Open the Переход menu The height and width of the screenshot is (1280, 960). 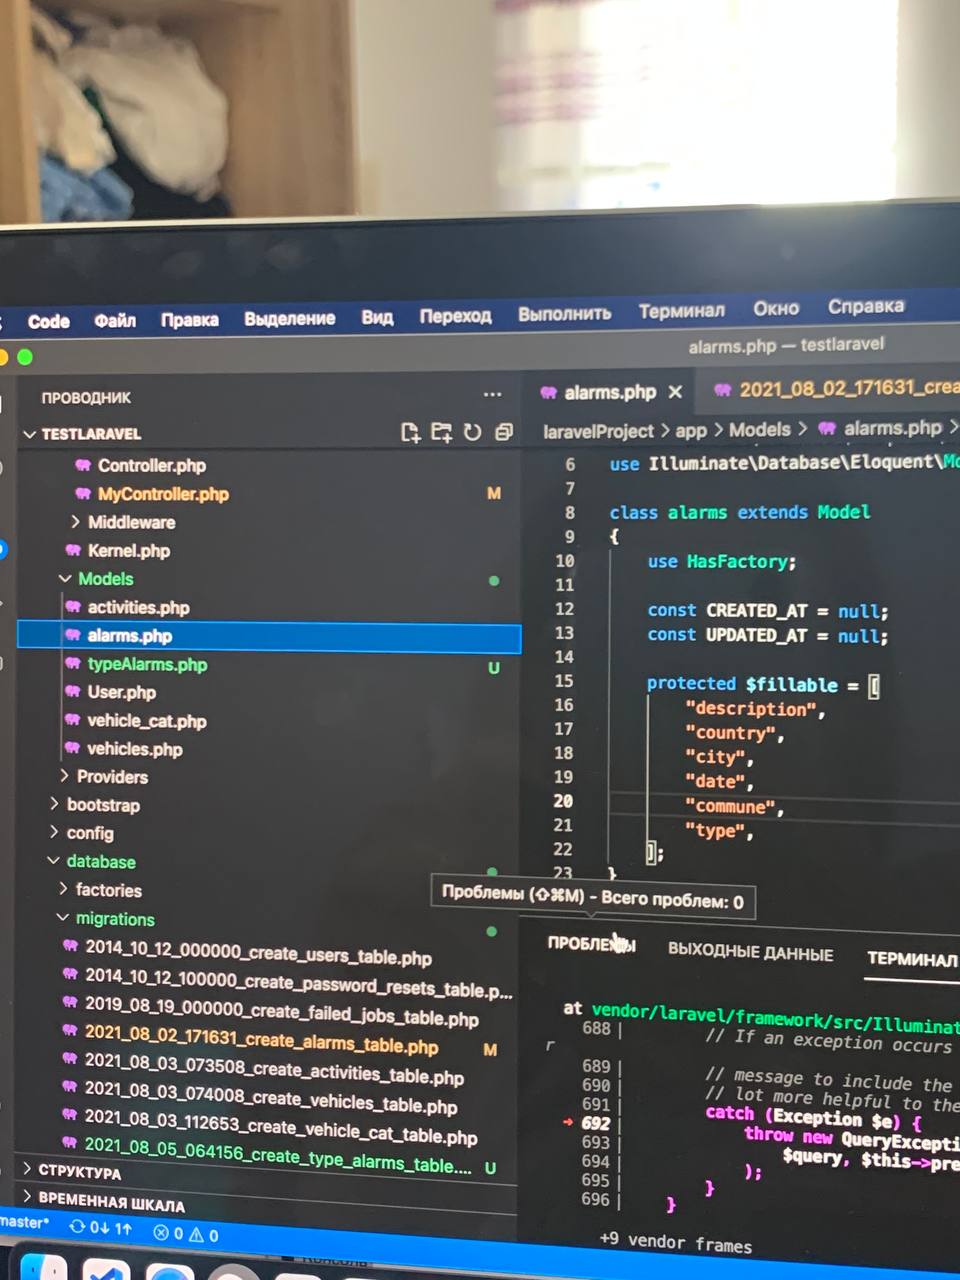tap(455, 316)
